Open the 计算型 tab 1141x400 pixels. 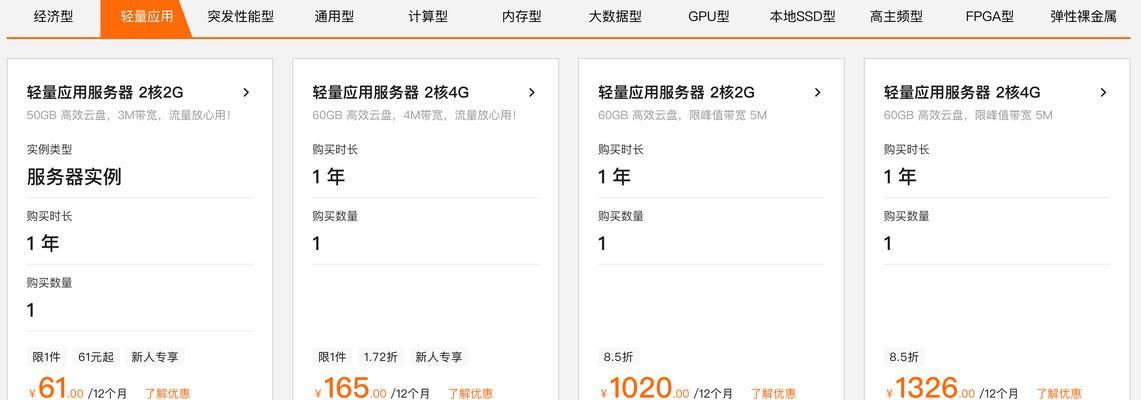click(428, 17)
